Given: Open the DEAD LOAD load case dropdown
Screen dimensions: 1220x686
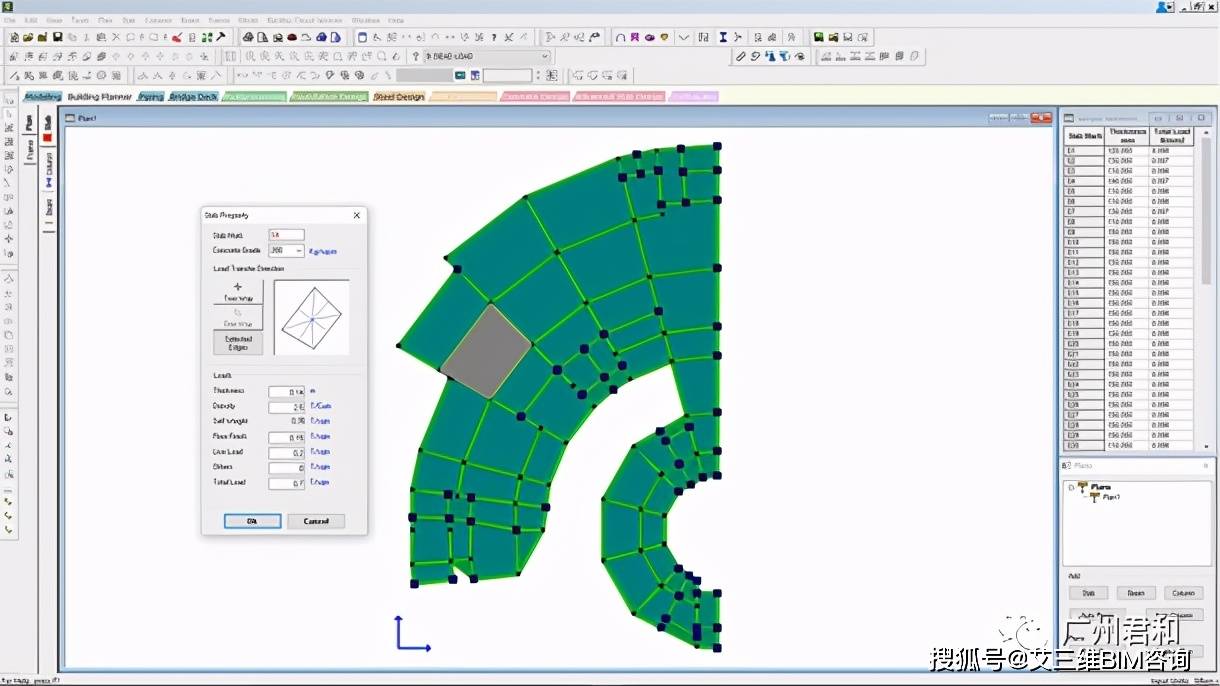Looking at the screenshot, I should point(544,56).
